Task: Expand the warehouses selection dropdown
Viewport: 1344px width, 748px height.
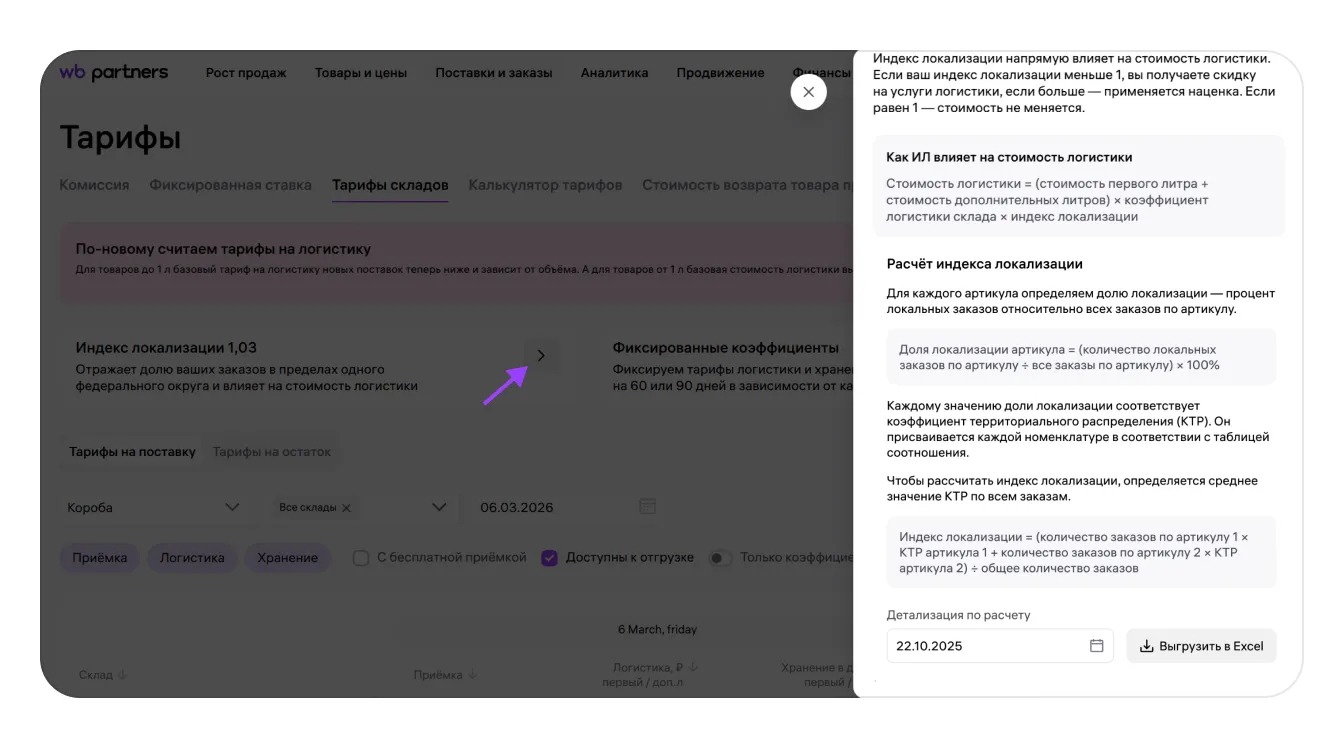Action: click(438, 507)
